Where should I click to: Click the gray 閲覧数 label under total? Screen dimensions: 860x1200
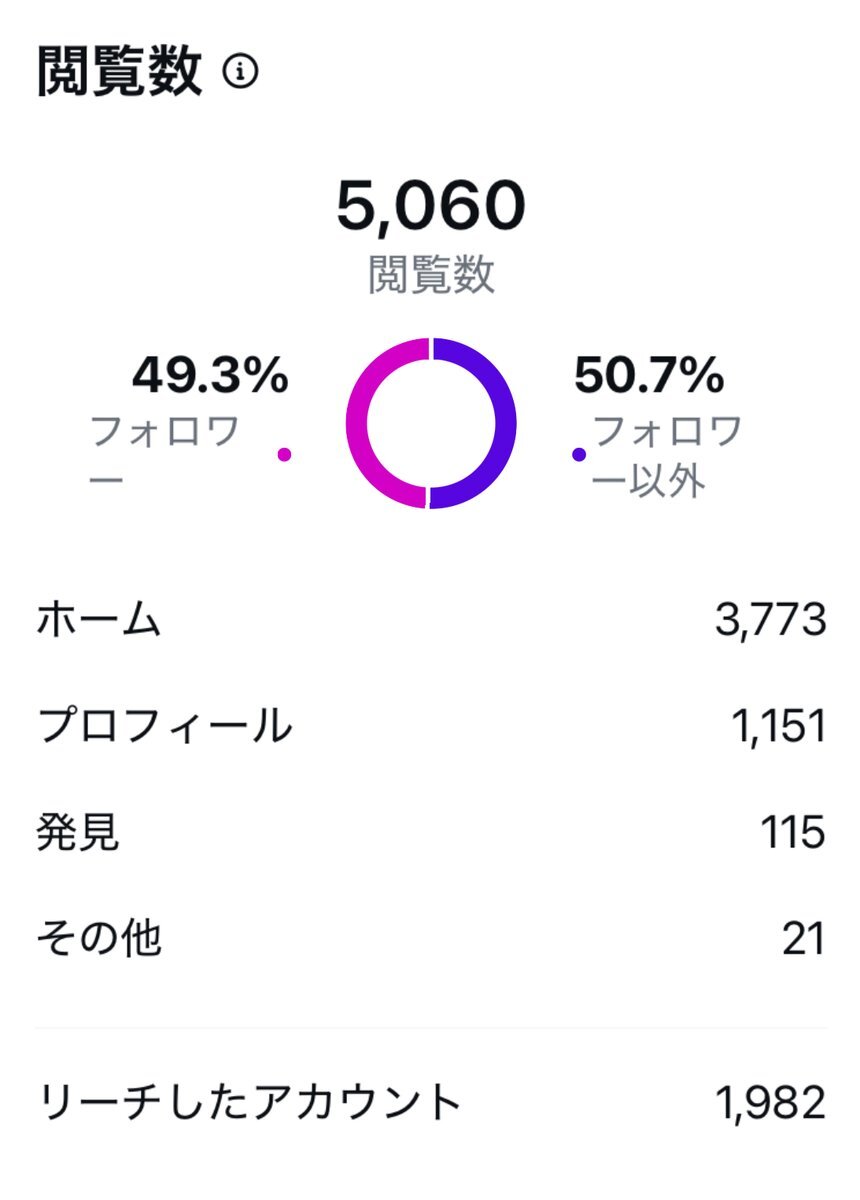[x=431, y=274]
